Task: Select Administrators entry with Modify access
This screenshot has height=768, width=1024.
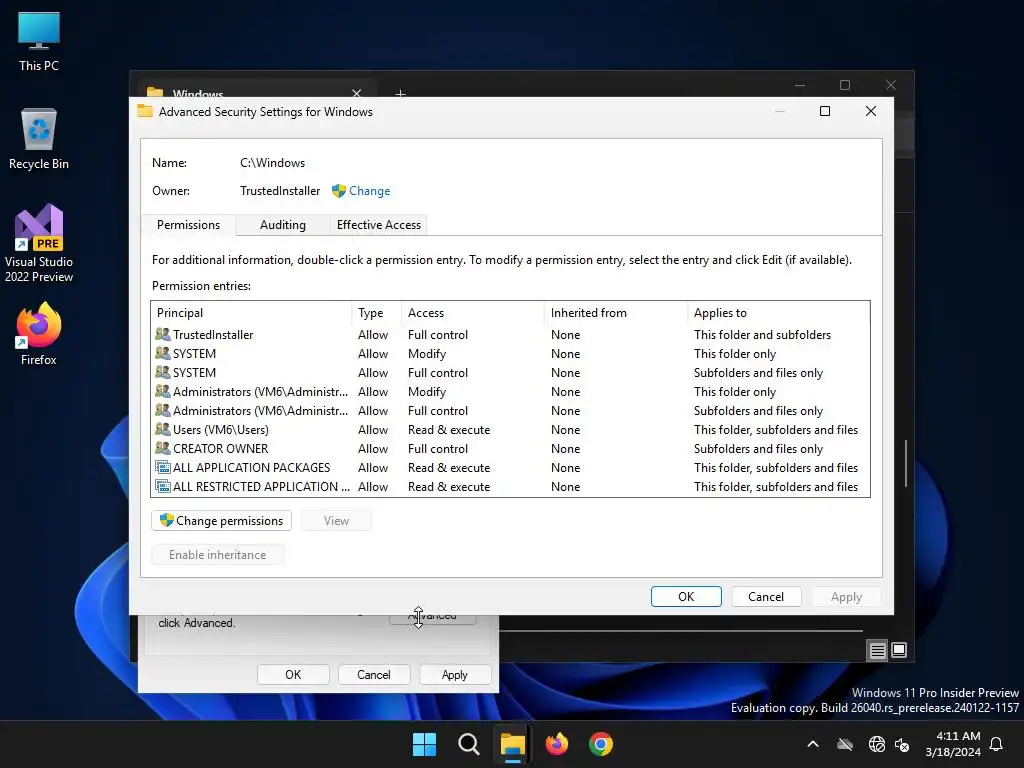Action: tap(510, 391)
